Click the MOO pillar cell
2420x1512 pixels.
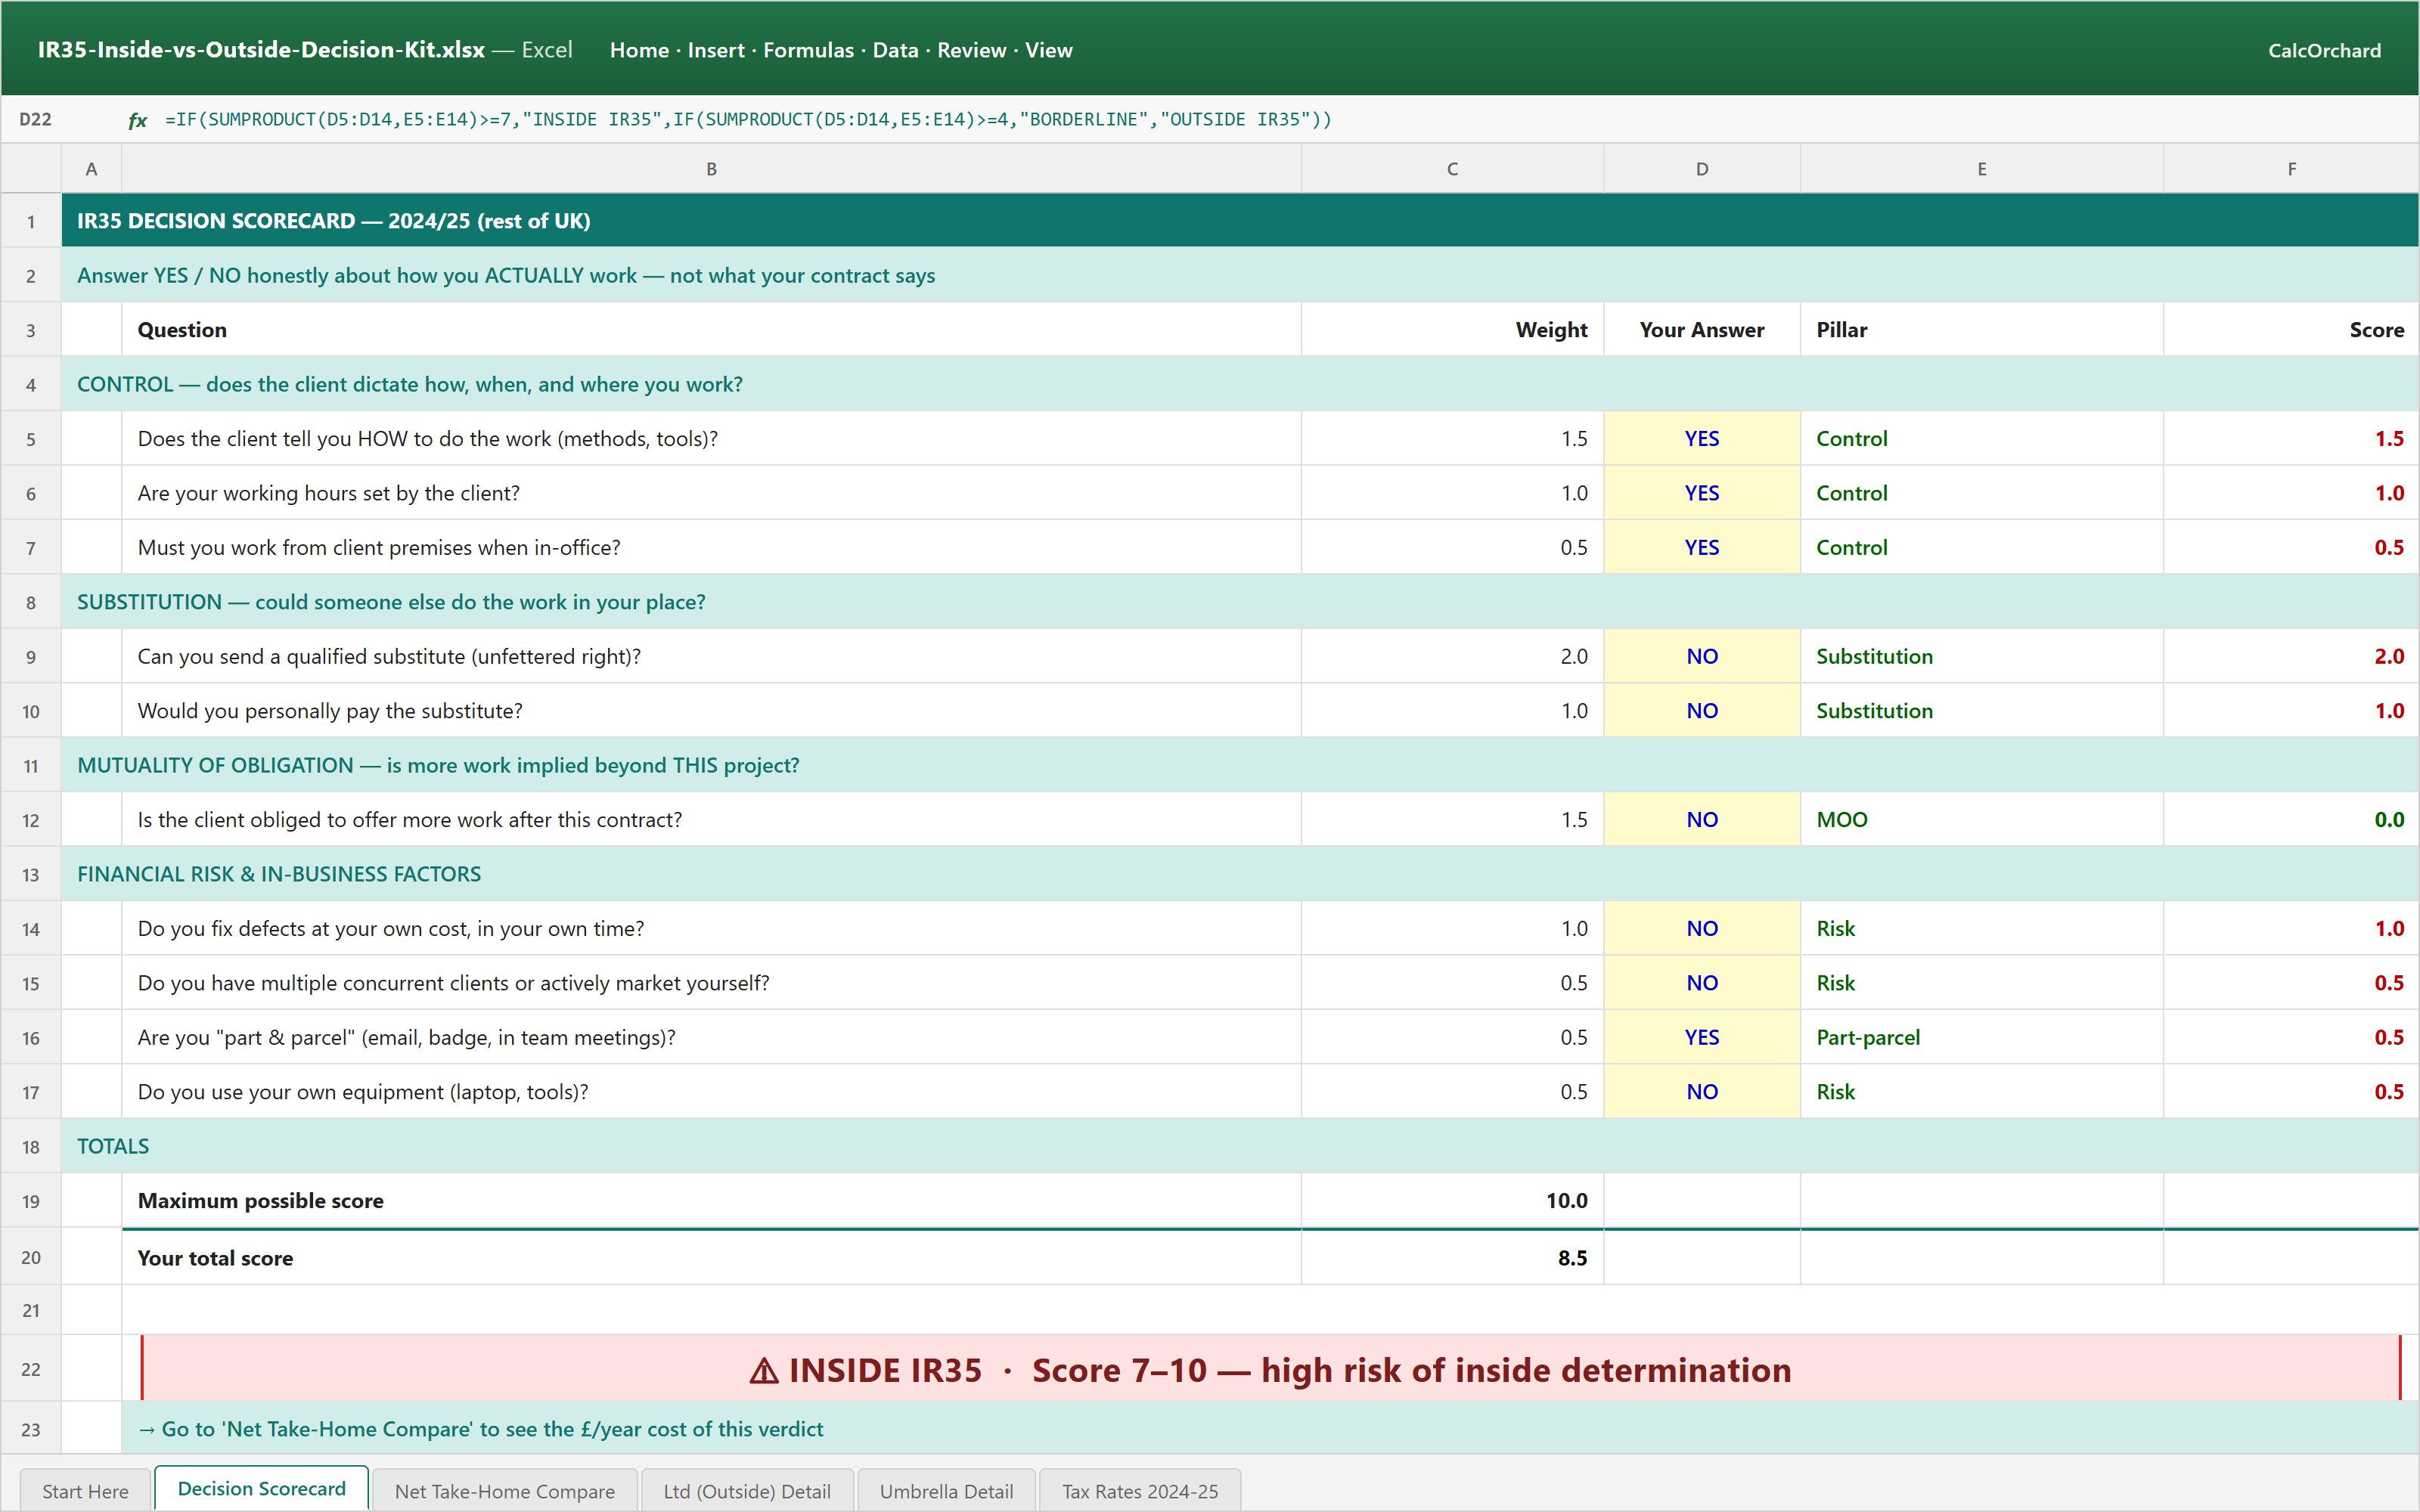pyautogui.click(x=1982, y=820)
